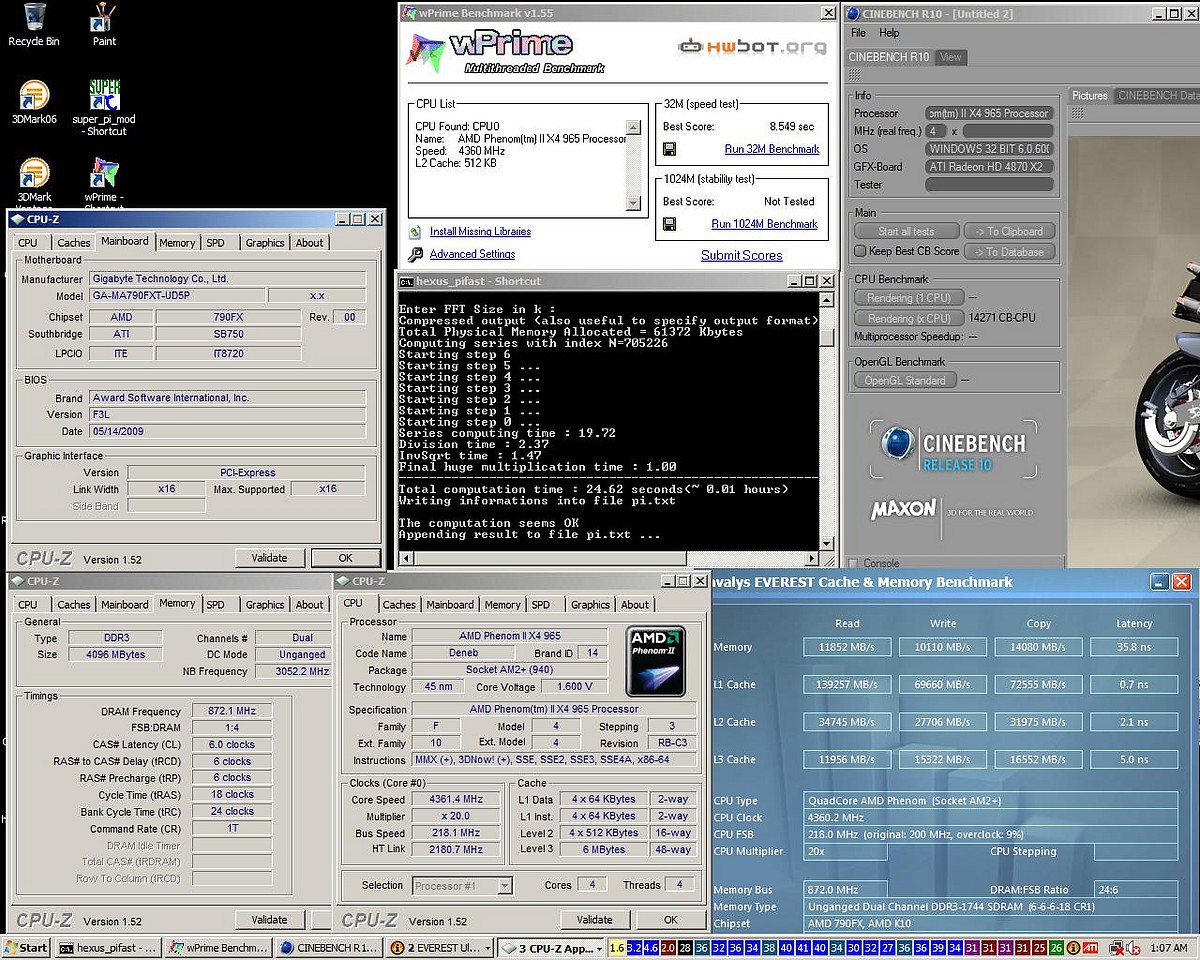Click the Start button on the taskbar
1200x960 pixels.
click(x=27, y=947)
